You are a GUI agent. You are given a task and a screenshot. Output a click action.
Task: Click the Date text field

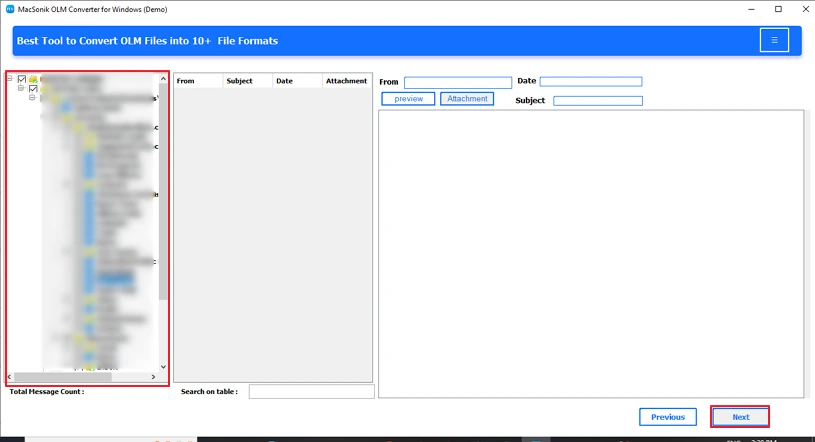590,82
